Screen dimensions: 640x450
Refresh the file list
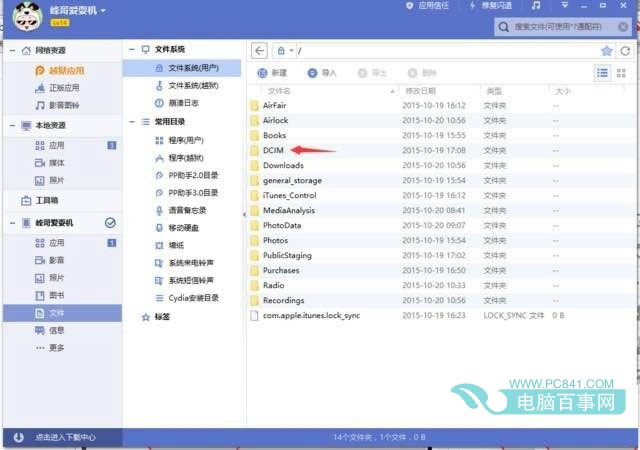(625, 51)
